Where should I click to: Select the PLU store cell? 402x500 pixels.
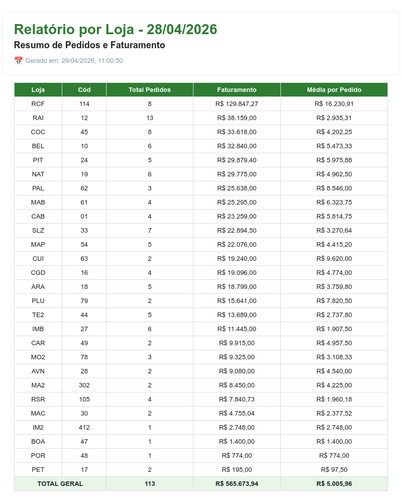[x=38, y=301]
